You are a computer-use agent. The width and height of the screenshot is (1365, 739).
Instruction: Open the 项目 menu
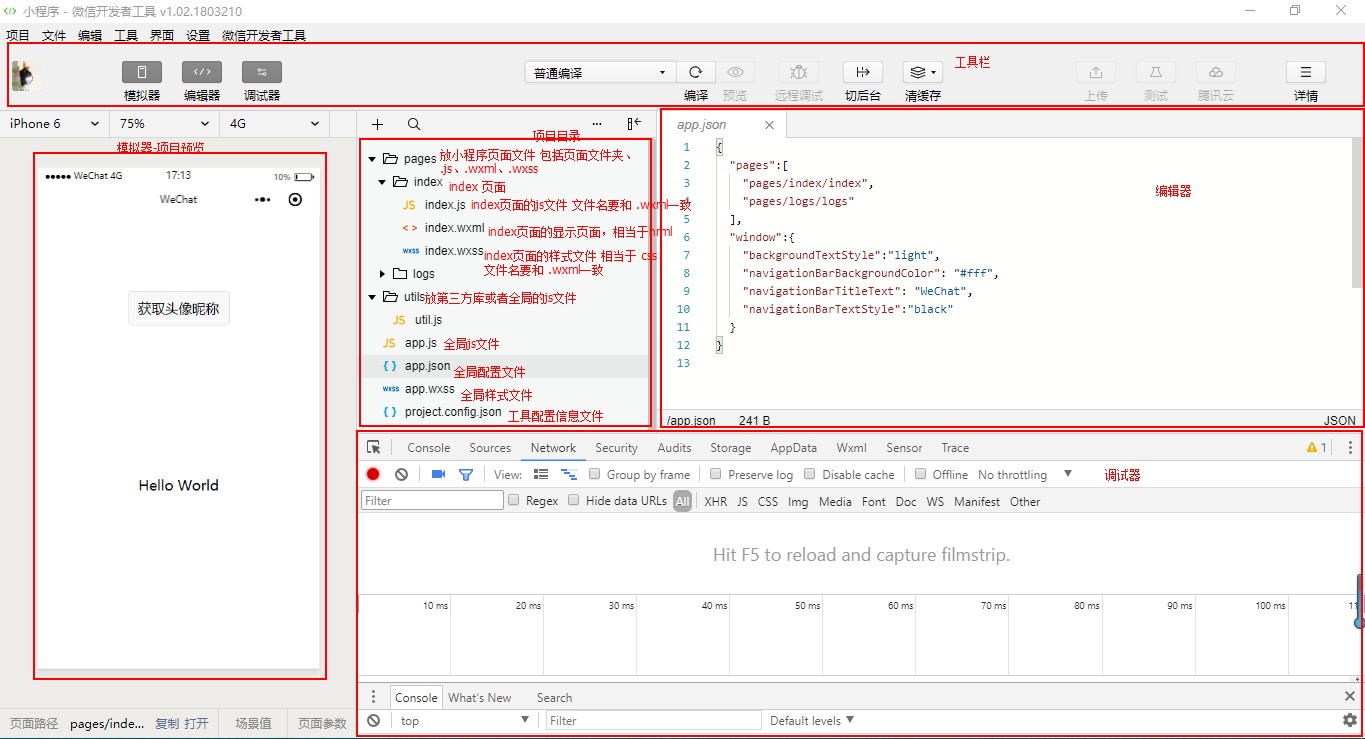tap(18, 35)
